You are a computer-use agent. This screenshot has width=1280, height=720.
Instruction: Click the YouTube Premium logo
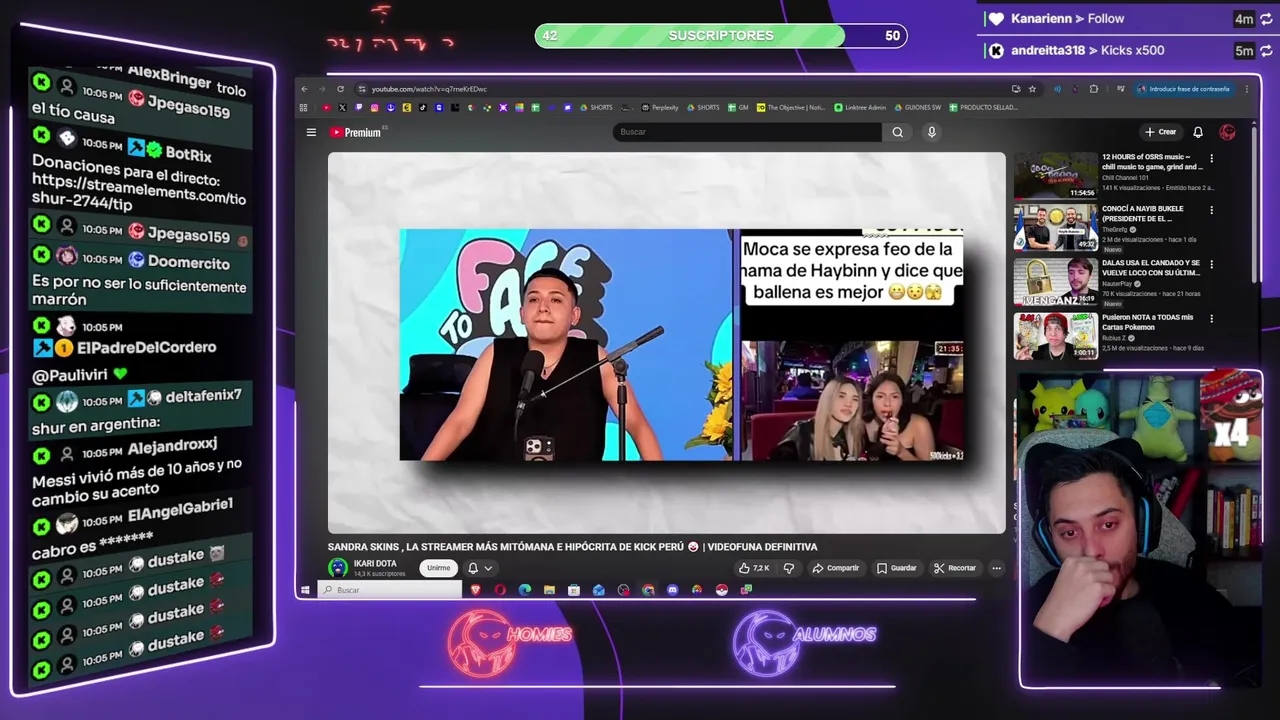coord(356,132)
